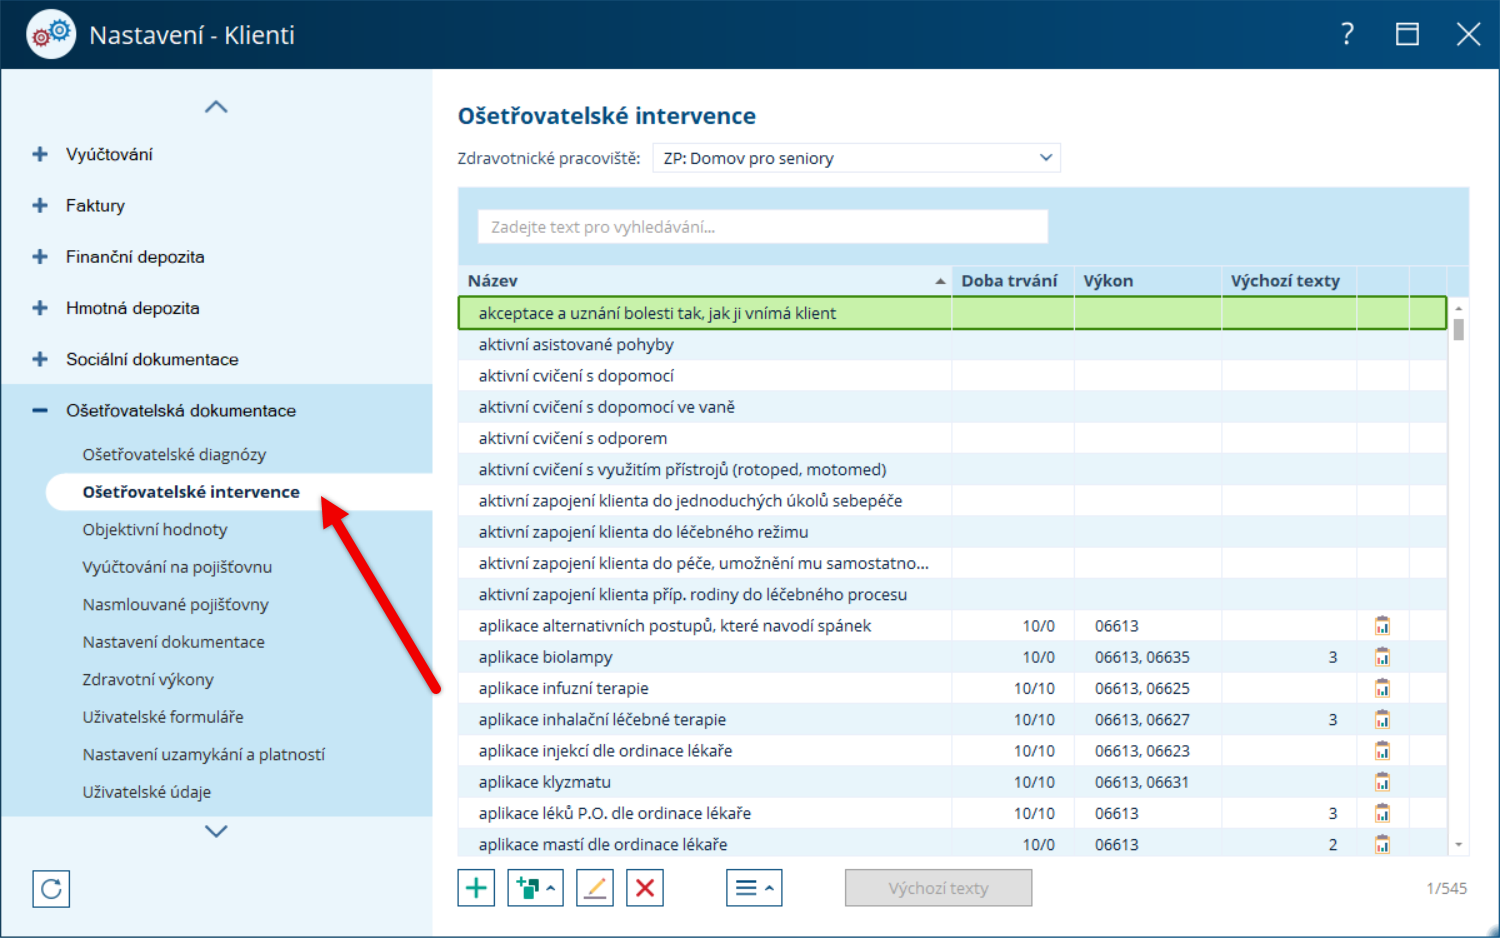Open clipboard icon for aplikace alternativních postupů row
Screen dimensions: 1500x938
[1382, 626]
